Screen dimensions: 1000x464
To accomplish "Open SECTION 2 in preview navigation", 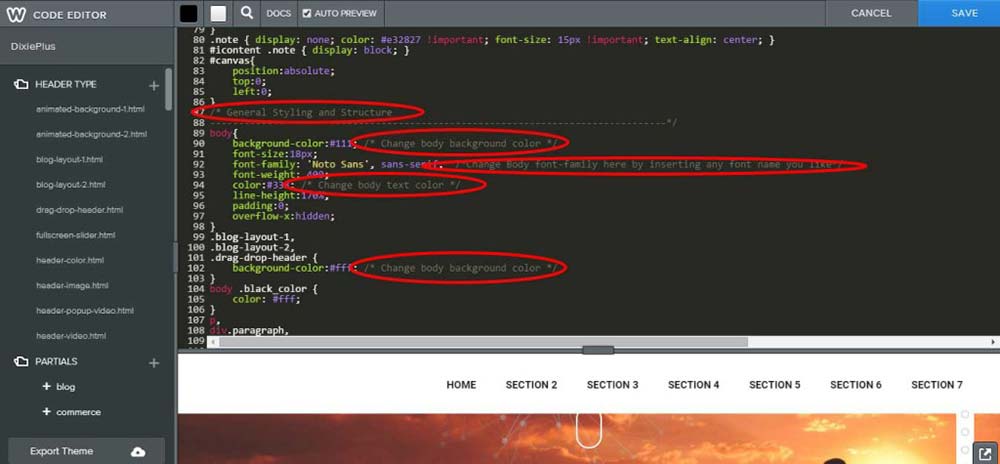I will click(531, 384).
